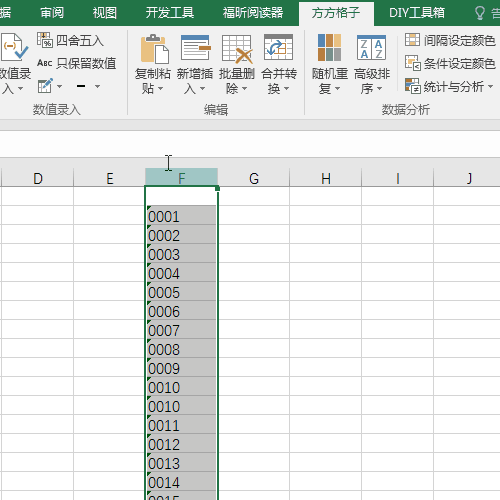
Task: Open the 合并转换 dropdown
Action: 286,89
